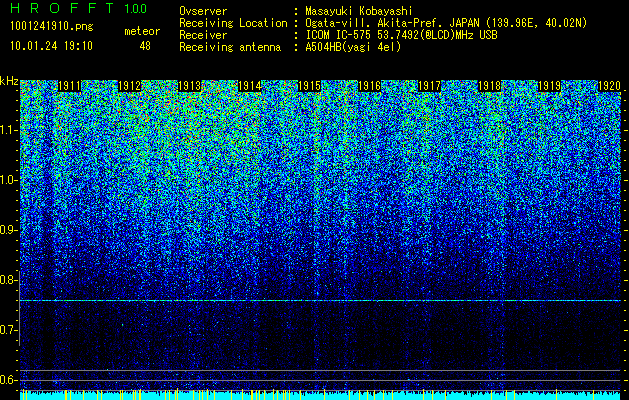Click the Receiving antenna label
The image size is (629, 400).
coord(230,47)
